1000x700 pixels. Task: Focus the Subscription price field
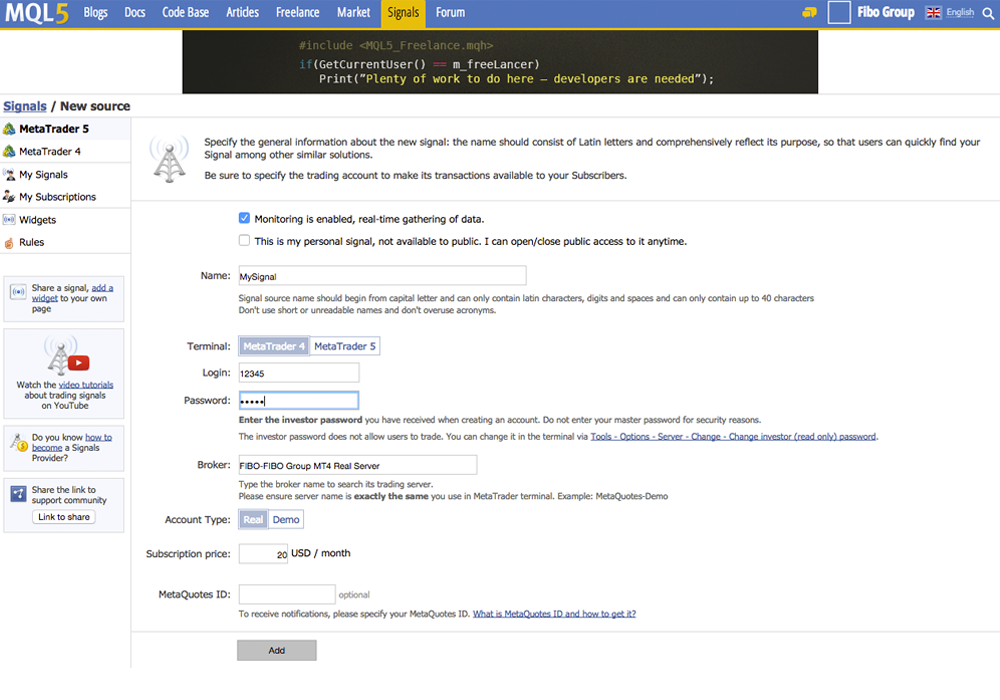(x=263, y=553)
